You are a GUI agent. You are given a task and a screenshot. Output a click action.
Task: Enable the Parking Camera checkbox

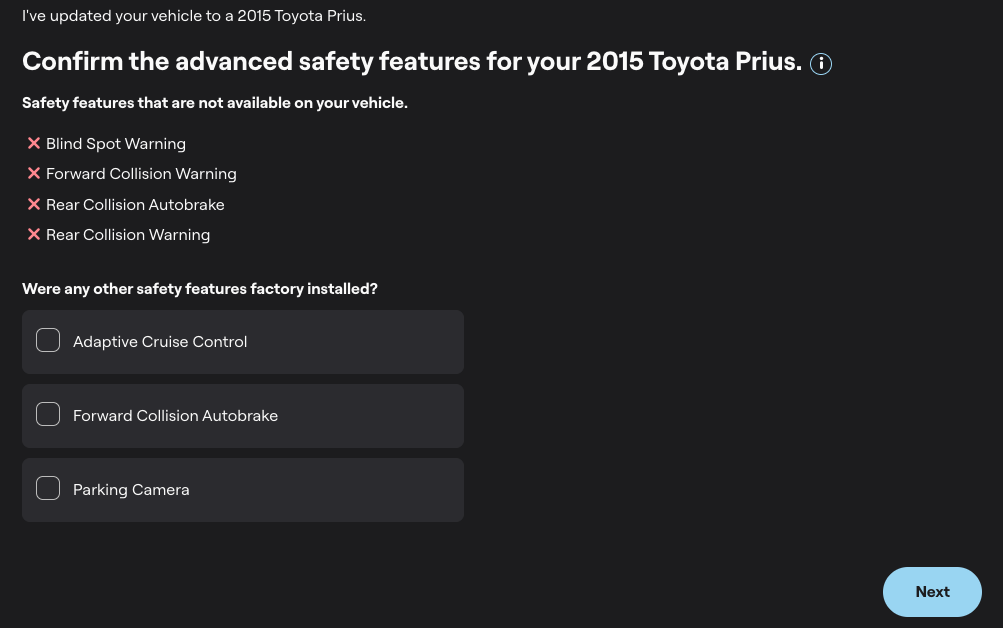(x=48, y=489)
